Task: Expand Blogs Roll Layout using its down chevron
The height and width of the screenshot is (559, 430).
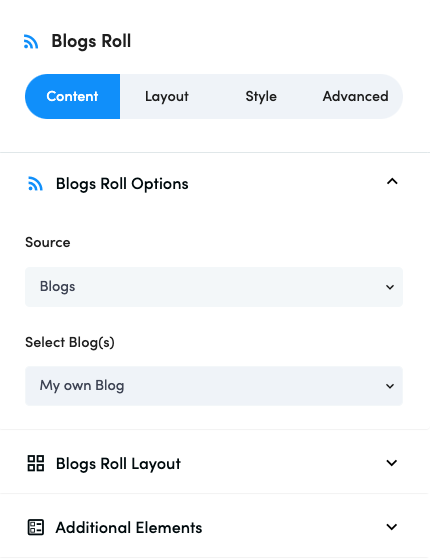Action: [391, 463]
